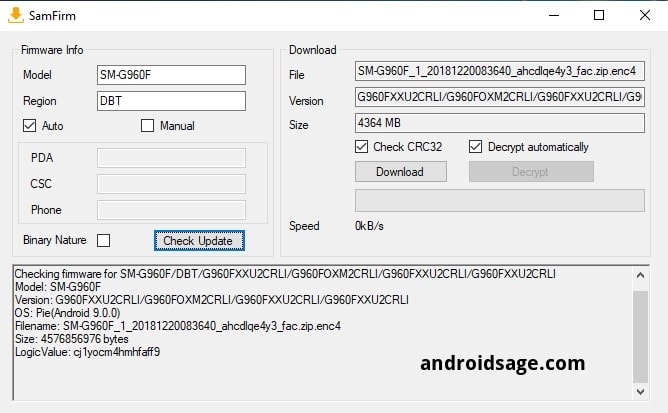Click the 'Checking firmware for' log line
The height and width of the screenshot is (413, 668).
285,274
